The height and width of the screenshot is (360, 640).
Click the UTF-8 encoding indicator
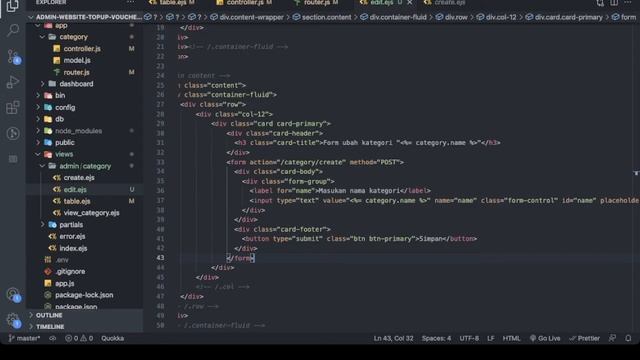click(469, 338)
